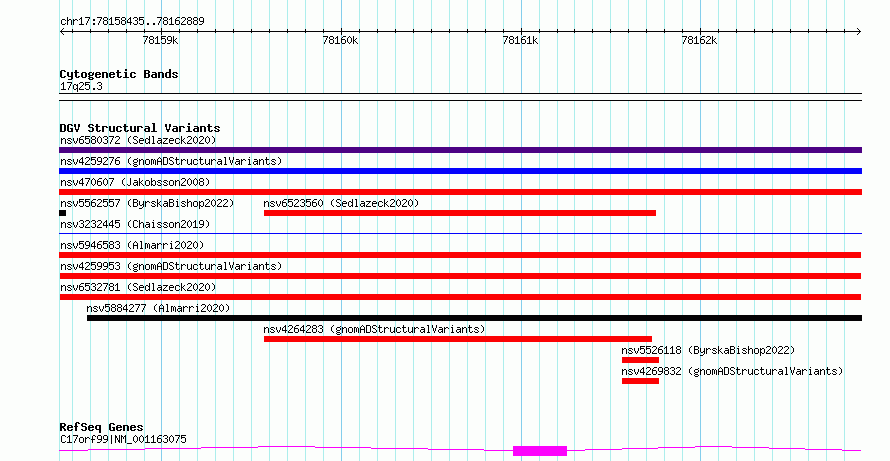This screenshot has width=890, height=461.
Task: Click the ruler's right arrowhead
Action: (x=859, y=32)
